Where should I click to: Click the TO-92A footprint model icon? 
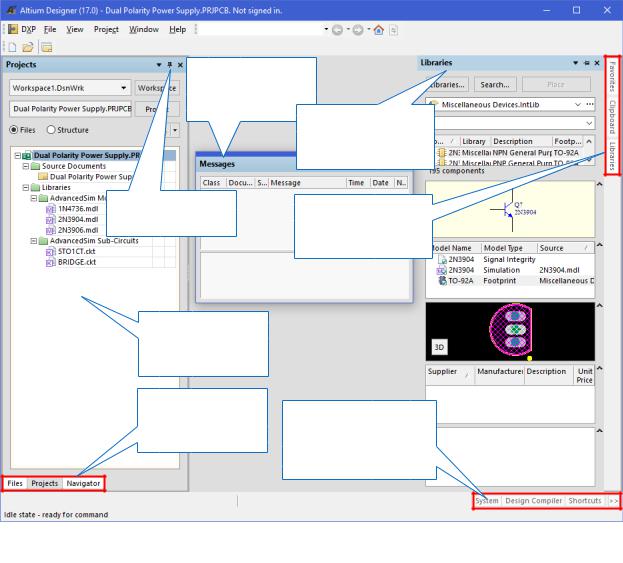(x=442, y=281)
